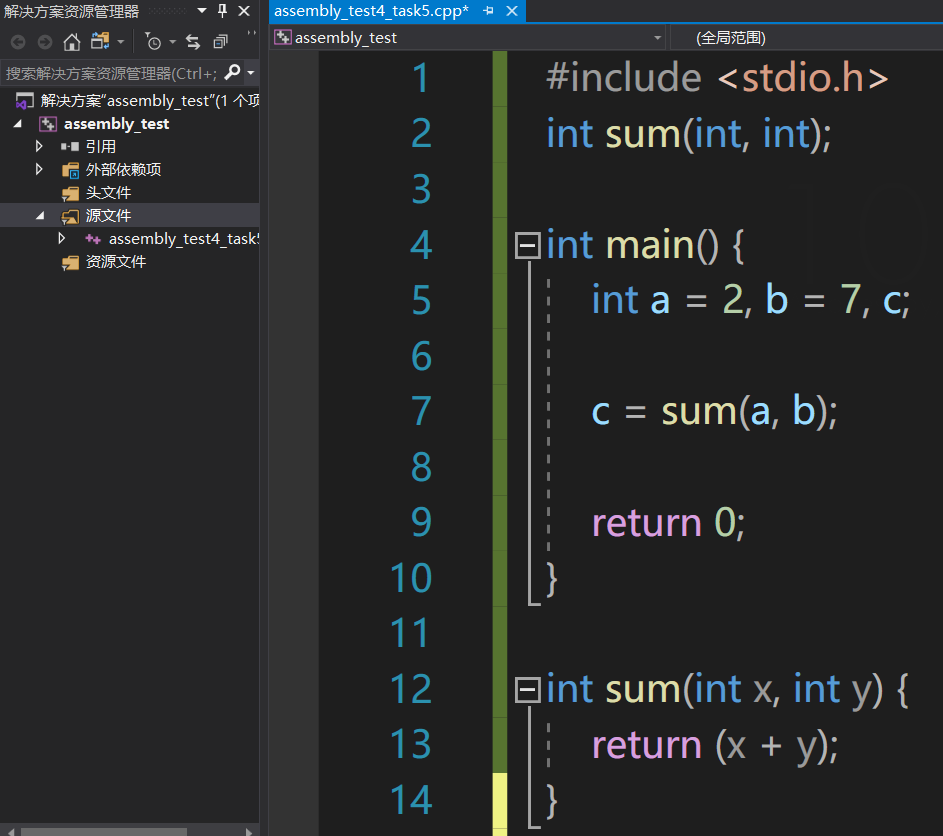
Task: Click the 头文件 folder icon
Action: 70,193
